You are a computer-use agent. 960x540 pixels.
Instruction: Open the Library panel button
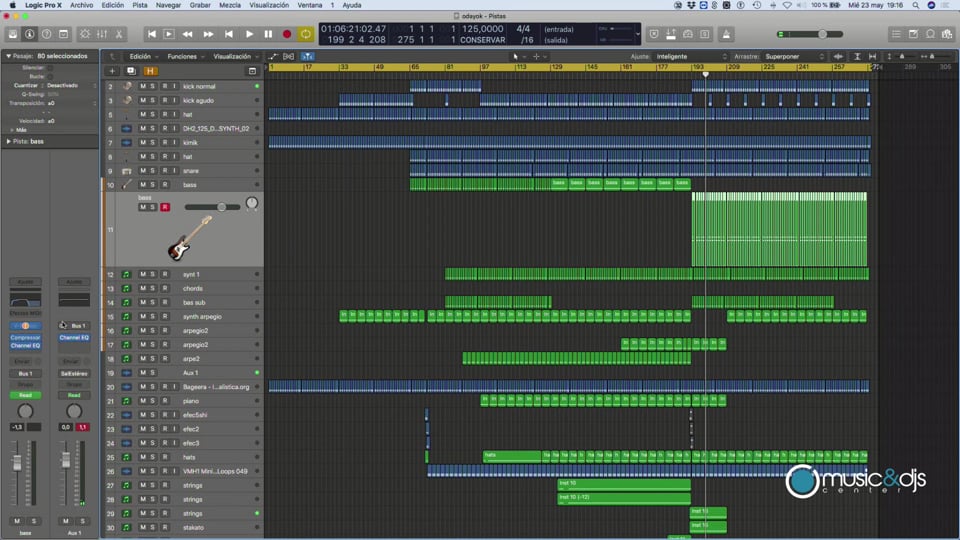click(x=12, y=34)
